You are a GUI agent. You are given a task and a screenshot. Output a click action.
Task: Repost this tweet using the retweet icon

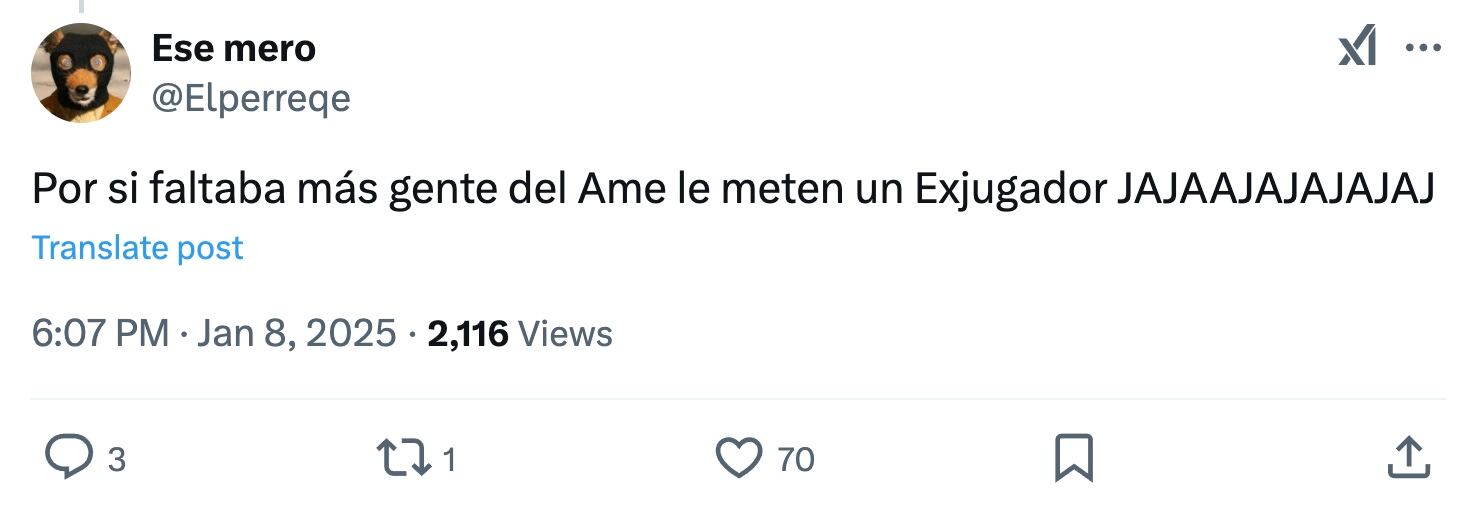[403, 459]
